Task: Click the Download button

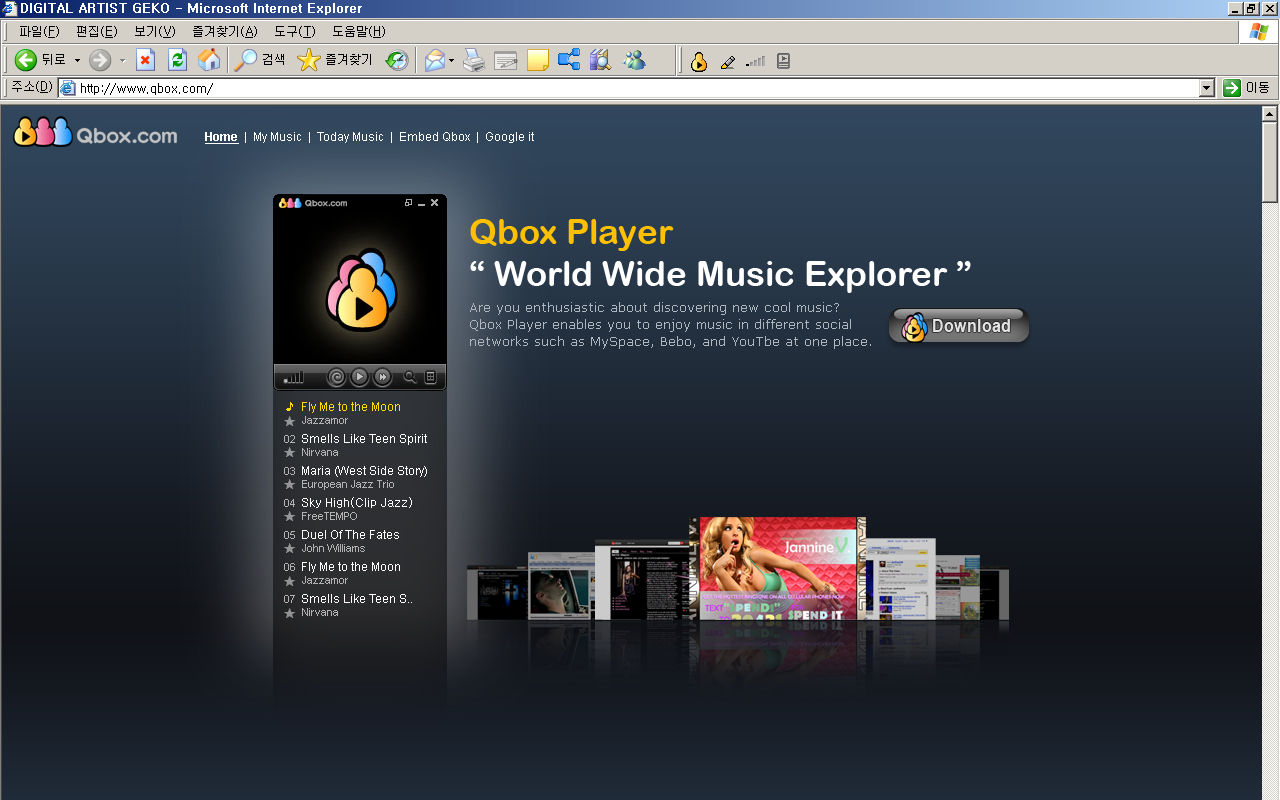Action: (x=959, y=326)
